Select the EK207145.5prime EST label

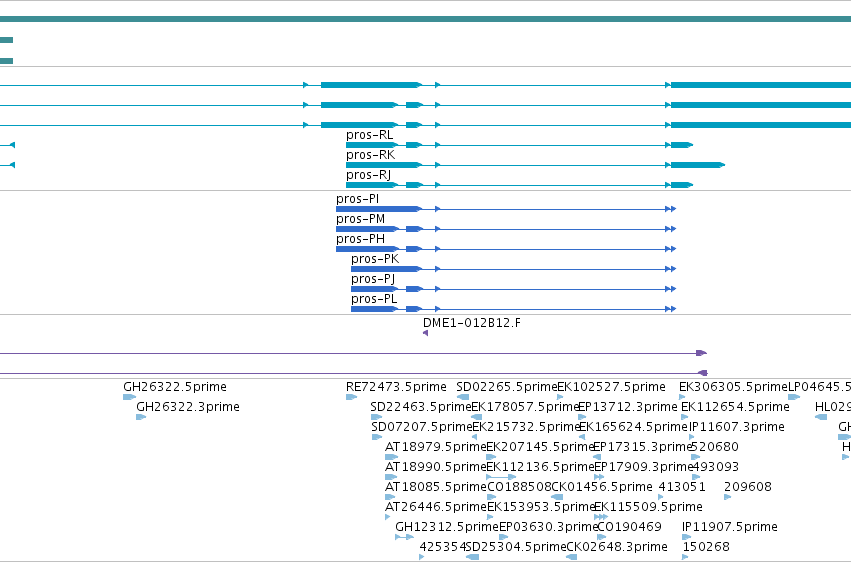541,448
